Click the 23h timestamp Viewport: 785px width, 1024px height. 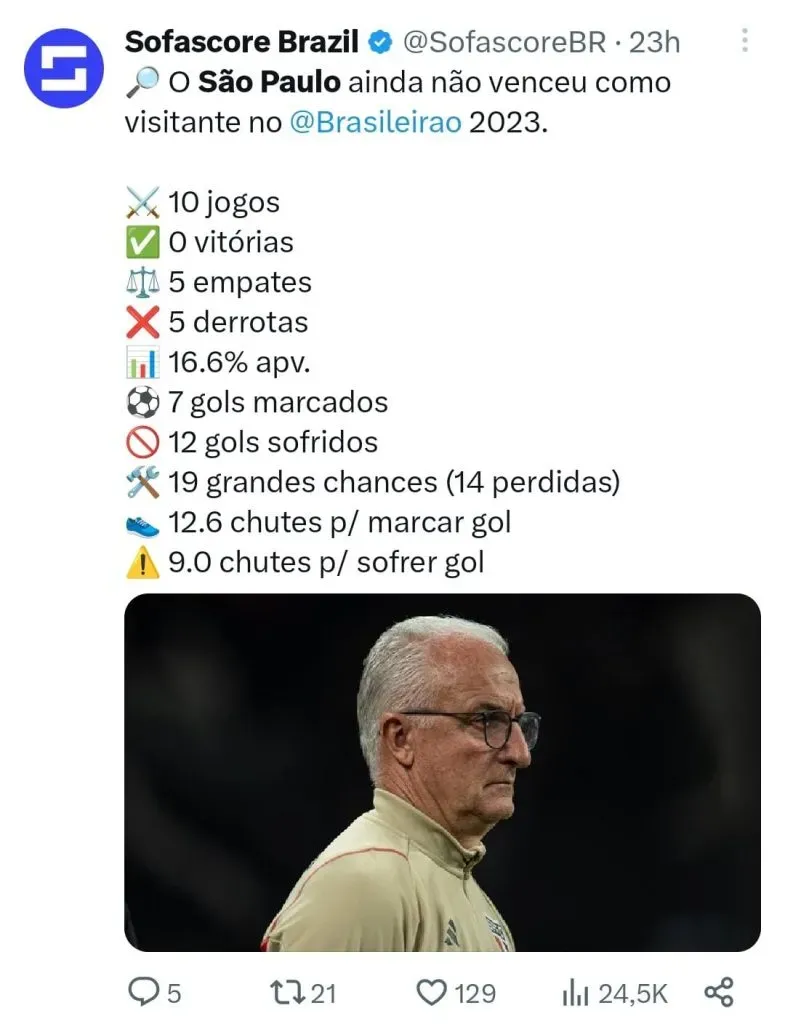[655, 42]
